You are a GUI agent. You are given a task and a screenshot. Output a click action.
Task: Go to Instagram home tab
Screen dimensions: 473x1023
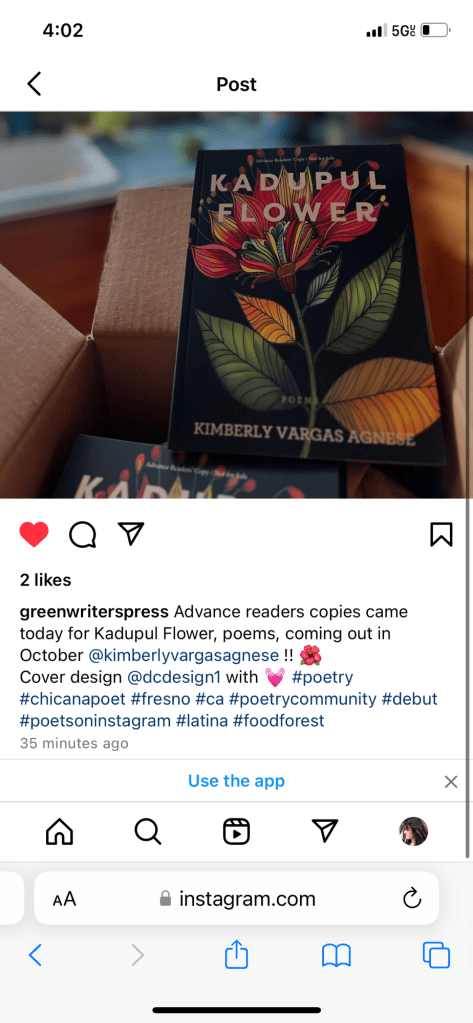[59, 832]
